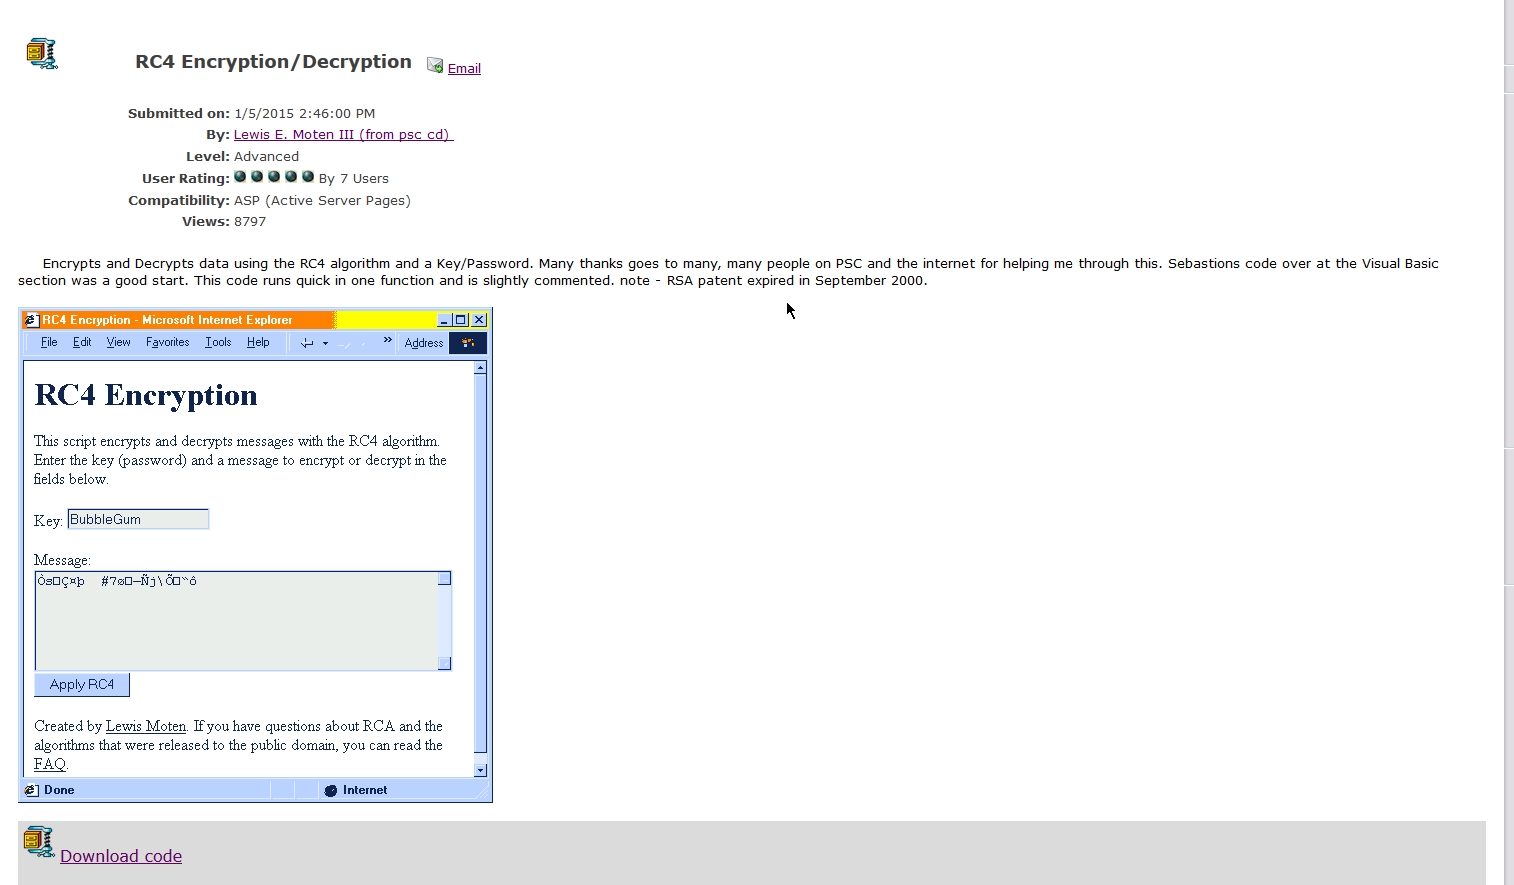1514x885 pixels.
Task: Click the Back navigation arrow on the toolbar
Action: [x=308, y=343]
